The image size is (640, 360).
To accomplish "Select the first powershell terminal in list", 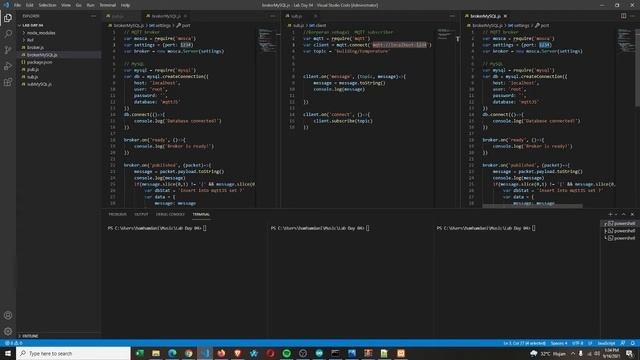I will coord(620,223).
